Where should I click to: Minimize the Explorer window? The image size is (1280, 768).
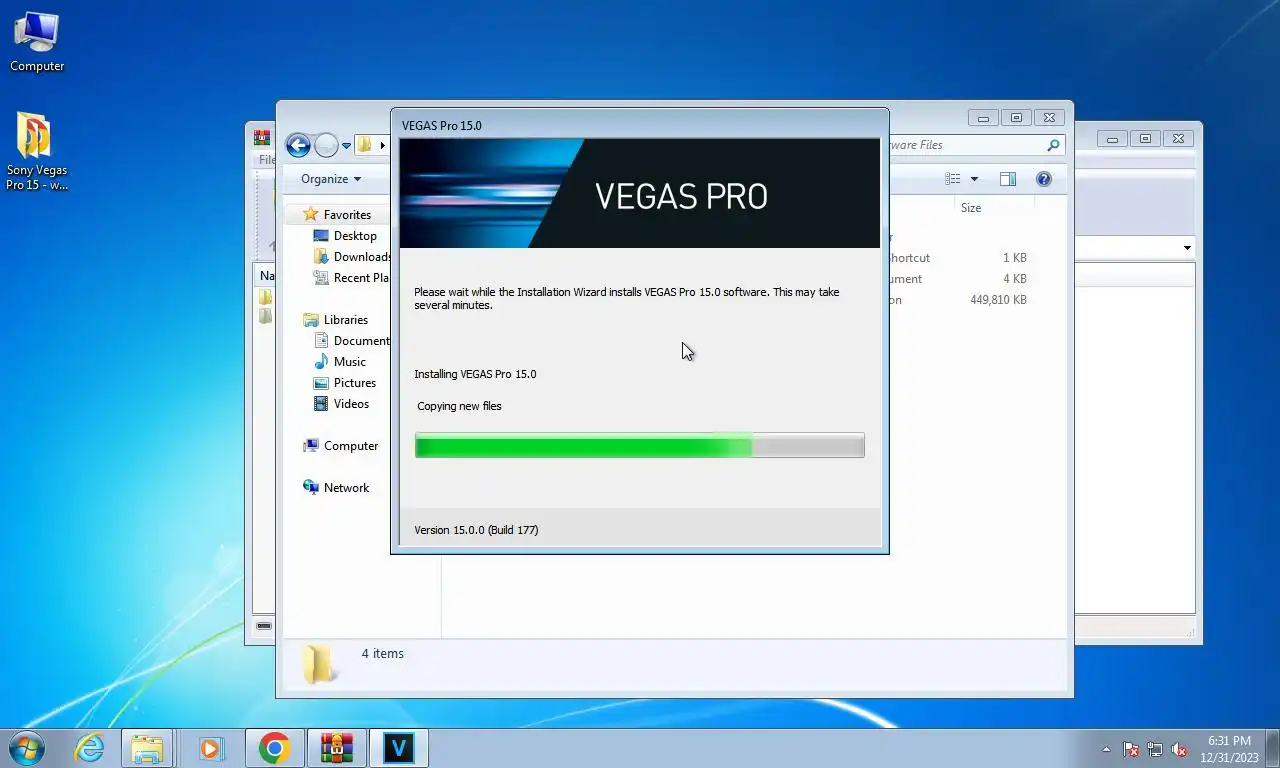(x=983, y=118)
